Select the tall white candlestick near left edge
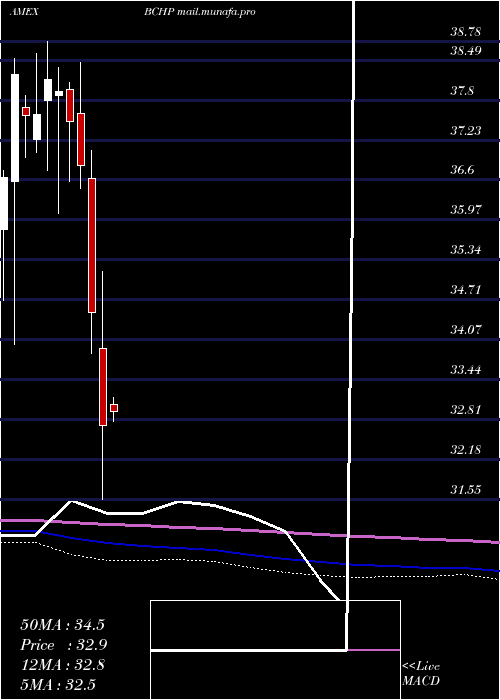 15,128
